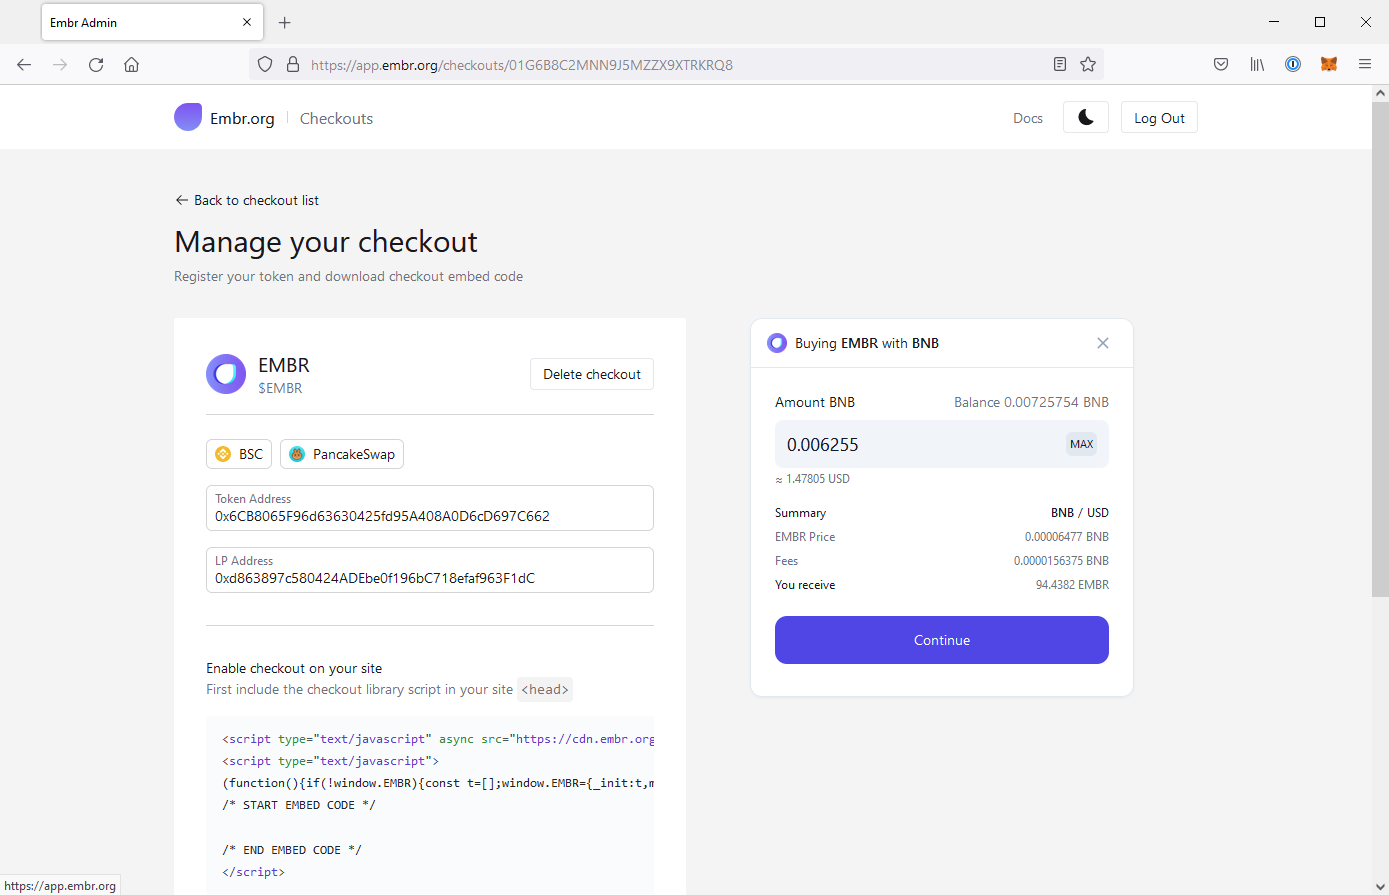Maximize the browser window
Screen dimensions: 1389x895
tap(1320, 22)
